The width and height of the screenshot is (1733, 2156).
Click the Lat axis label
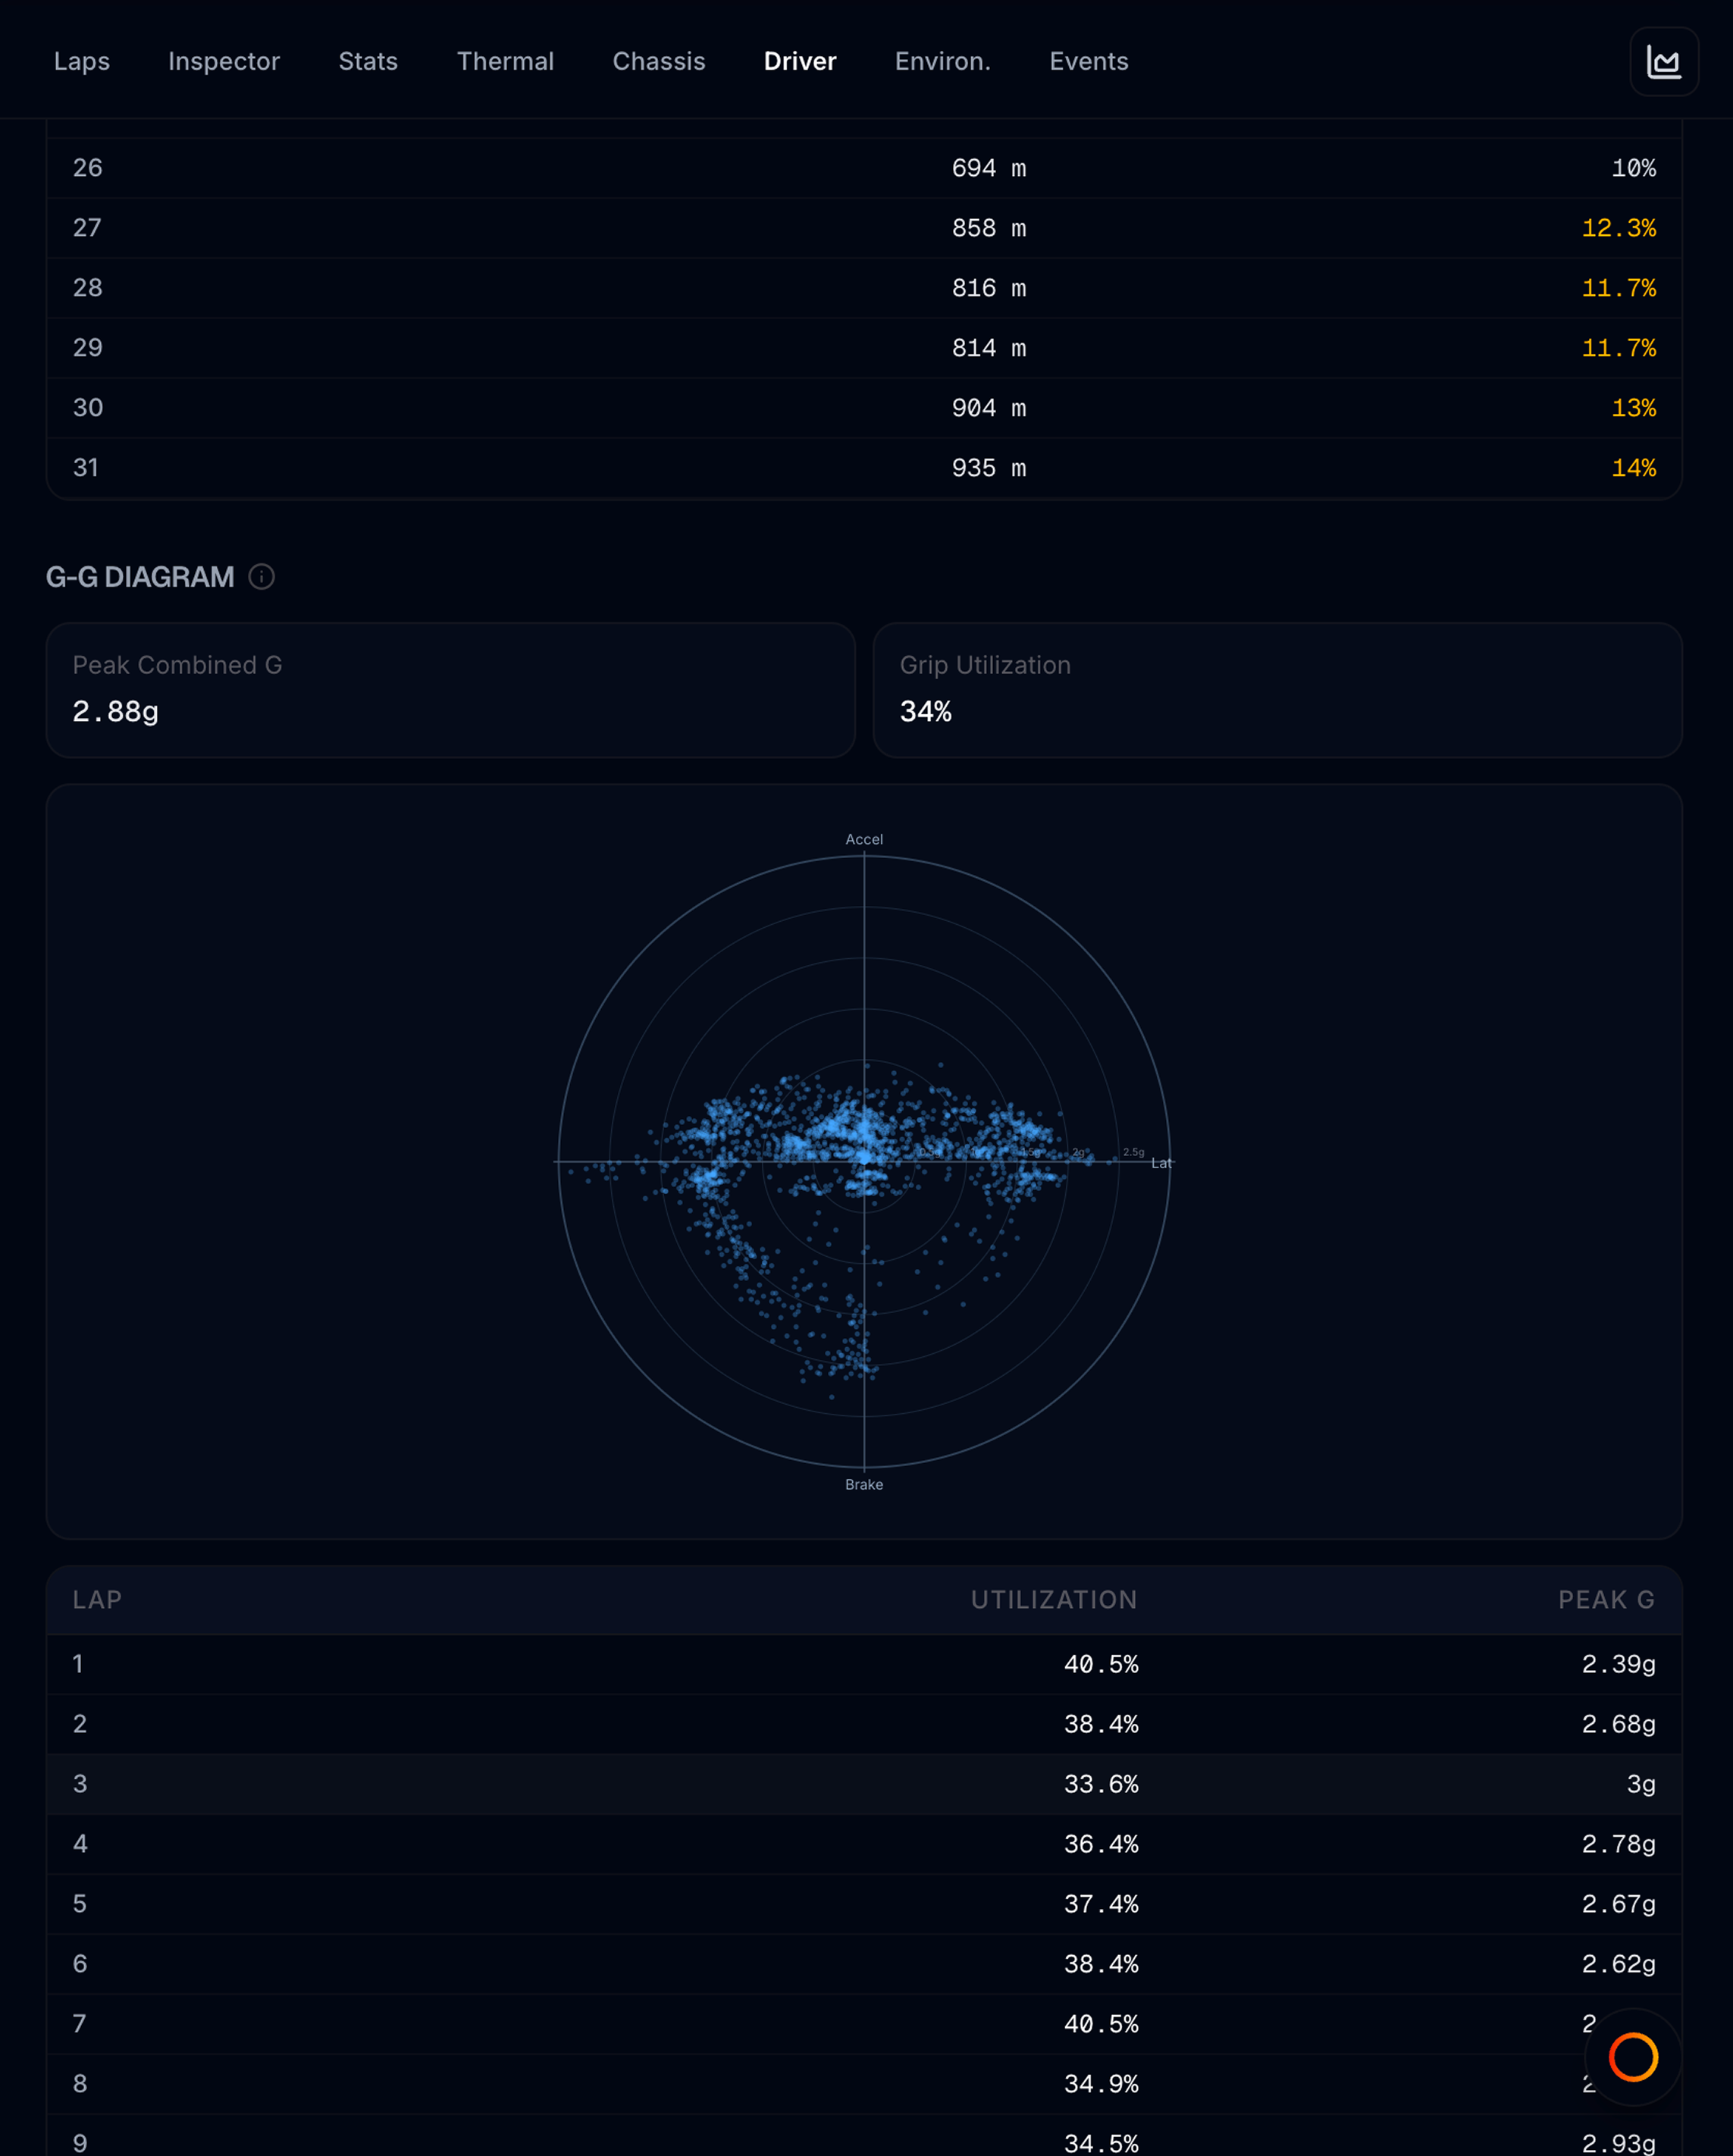point(1161,1163)
